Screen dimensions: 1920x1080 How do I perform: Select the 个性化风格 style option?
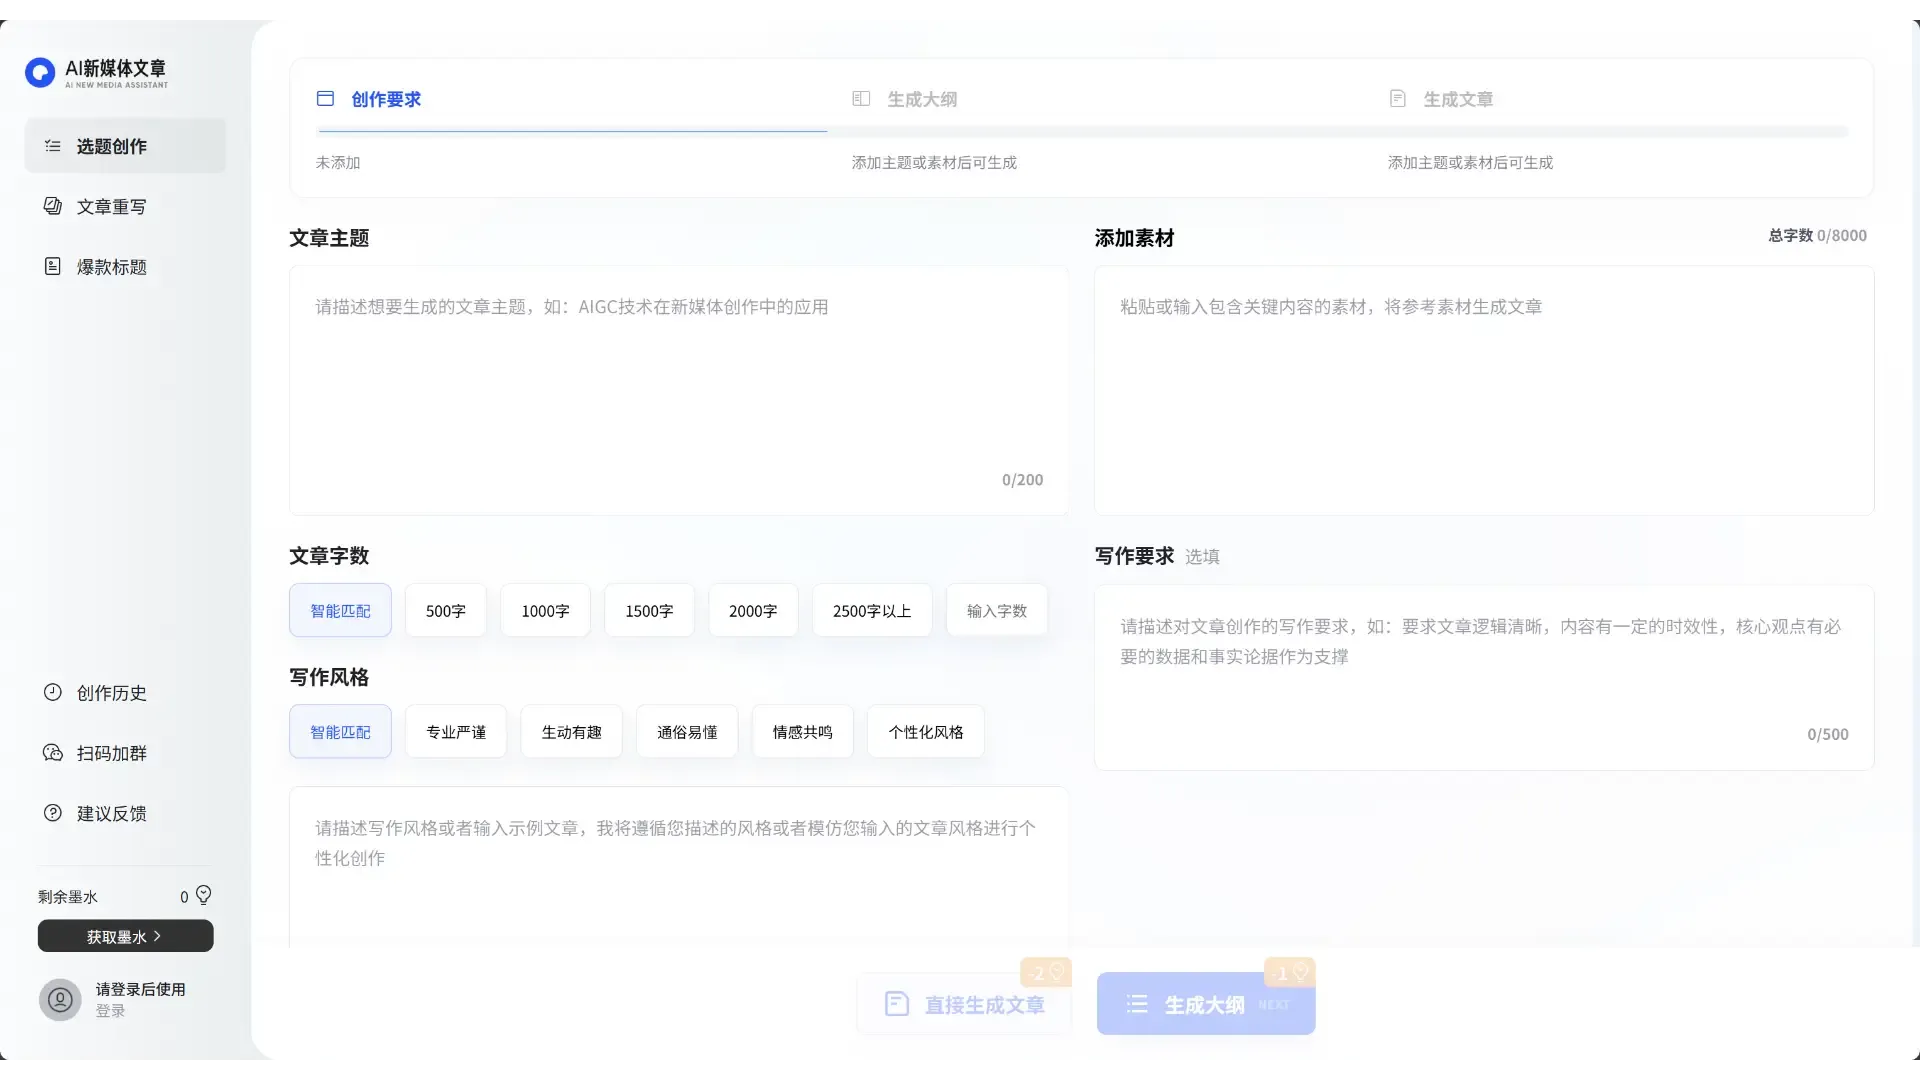pos(926,732)
